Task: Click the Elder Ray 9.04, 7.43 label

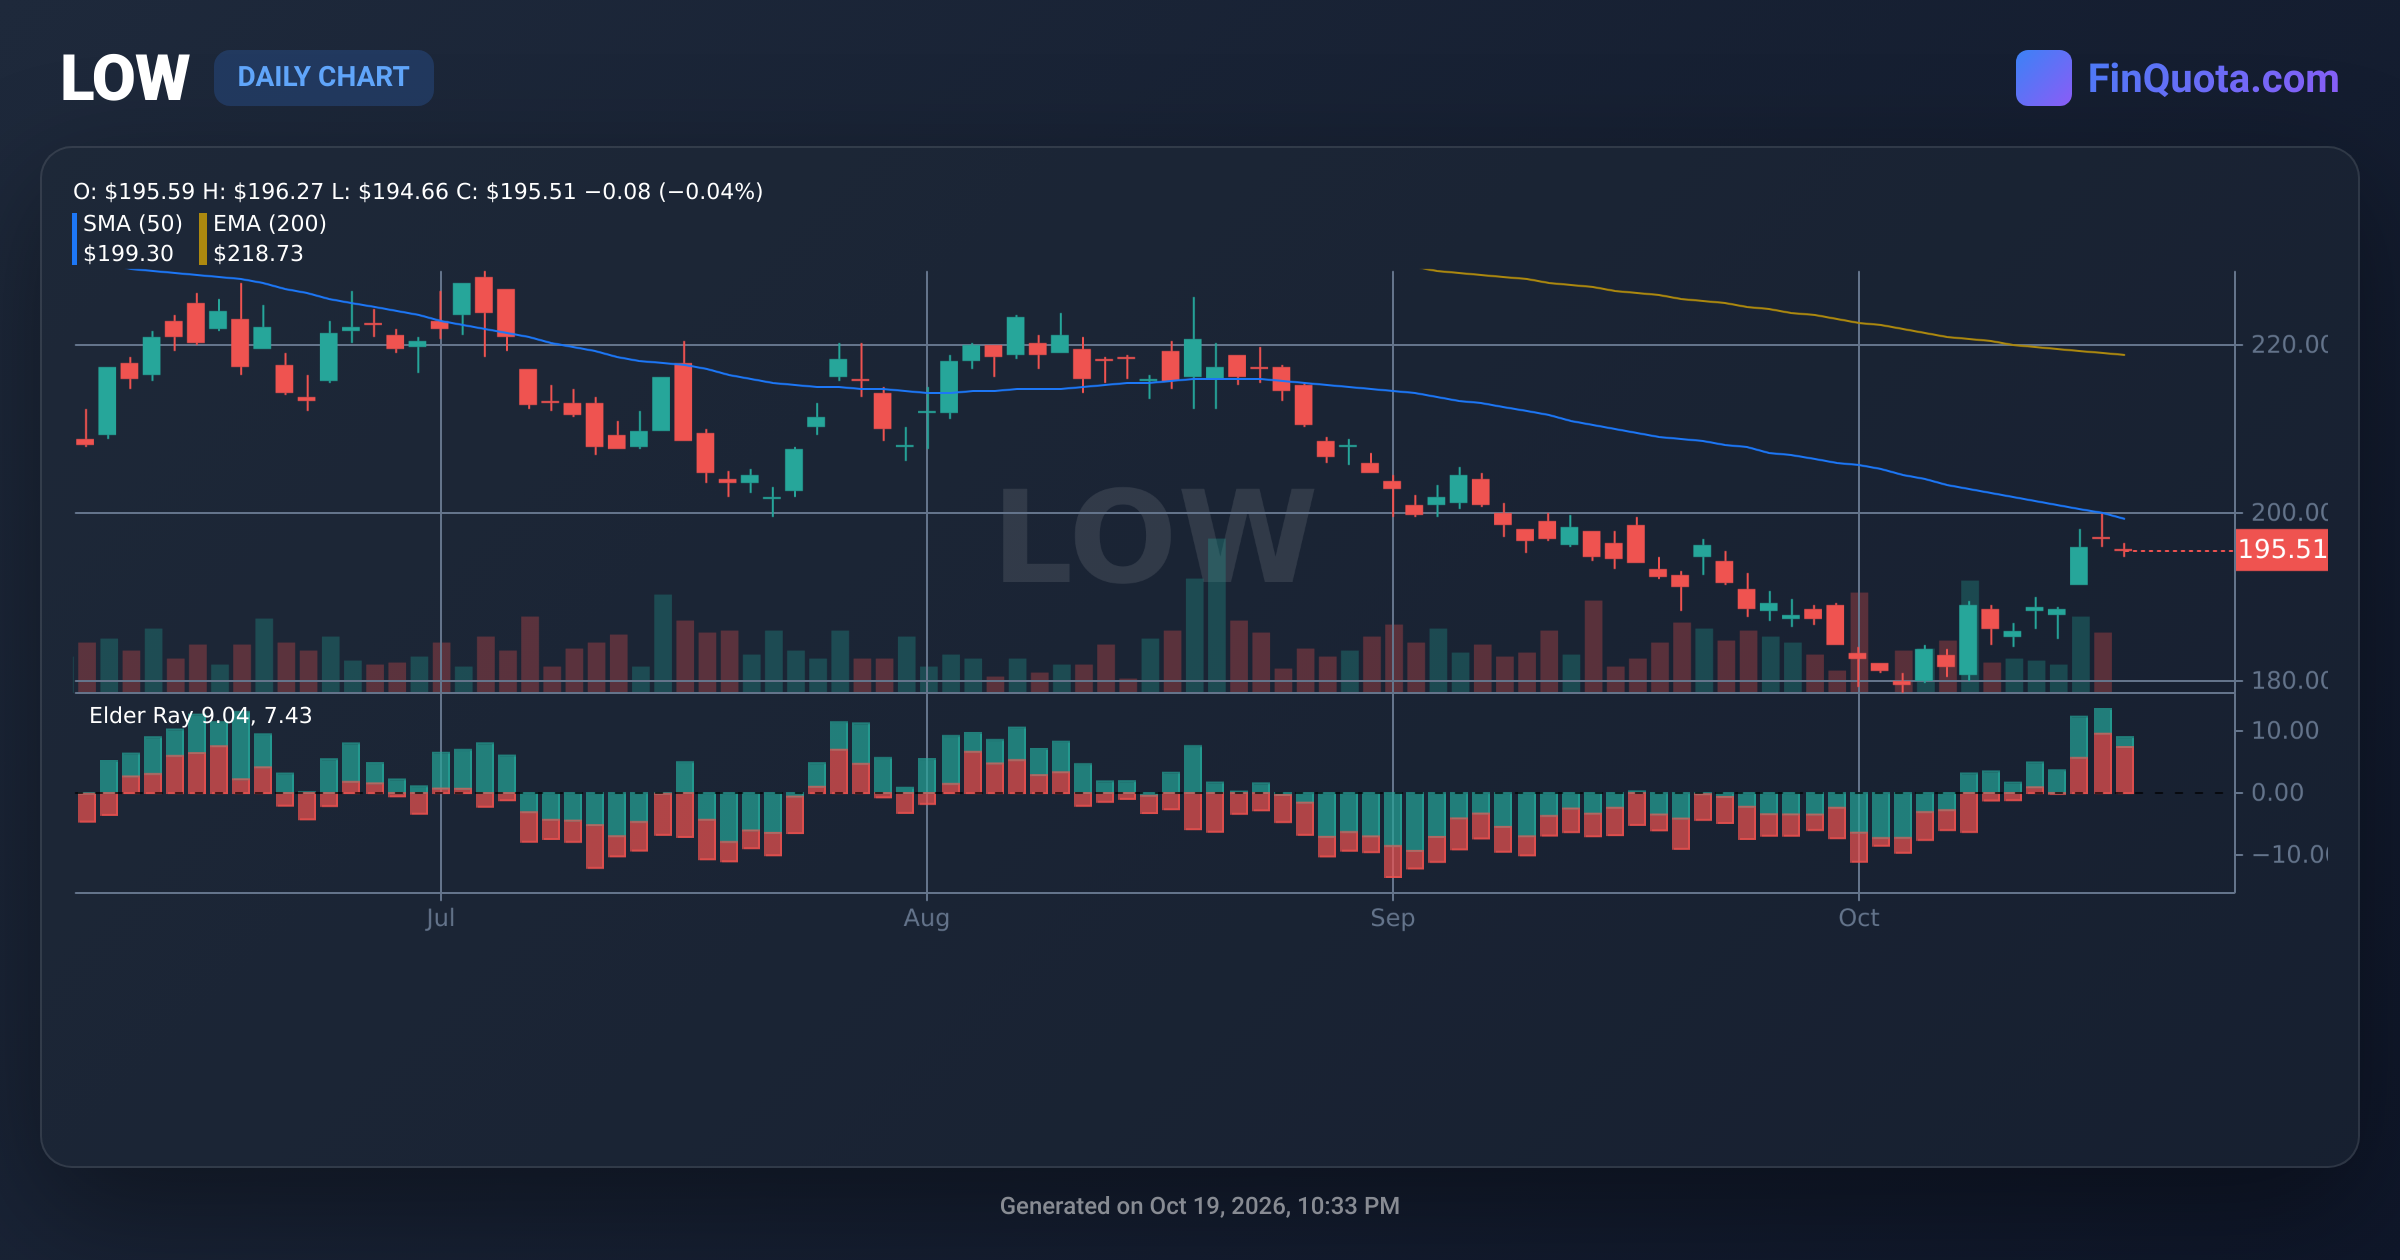Action: pos(200,715)
